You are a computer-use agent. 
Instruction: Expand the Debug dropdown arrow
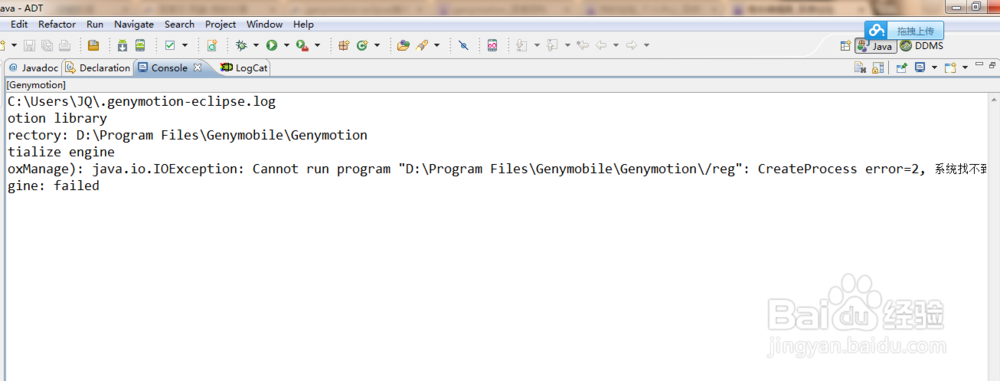coord(256,45)
